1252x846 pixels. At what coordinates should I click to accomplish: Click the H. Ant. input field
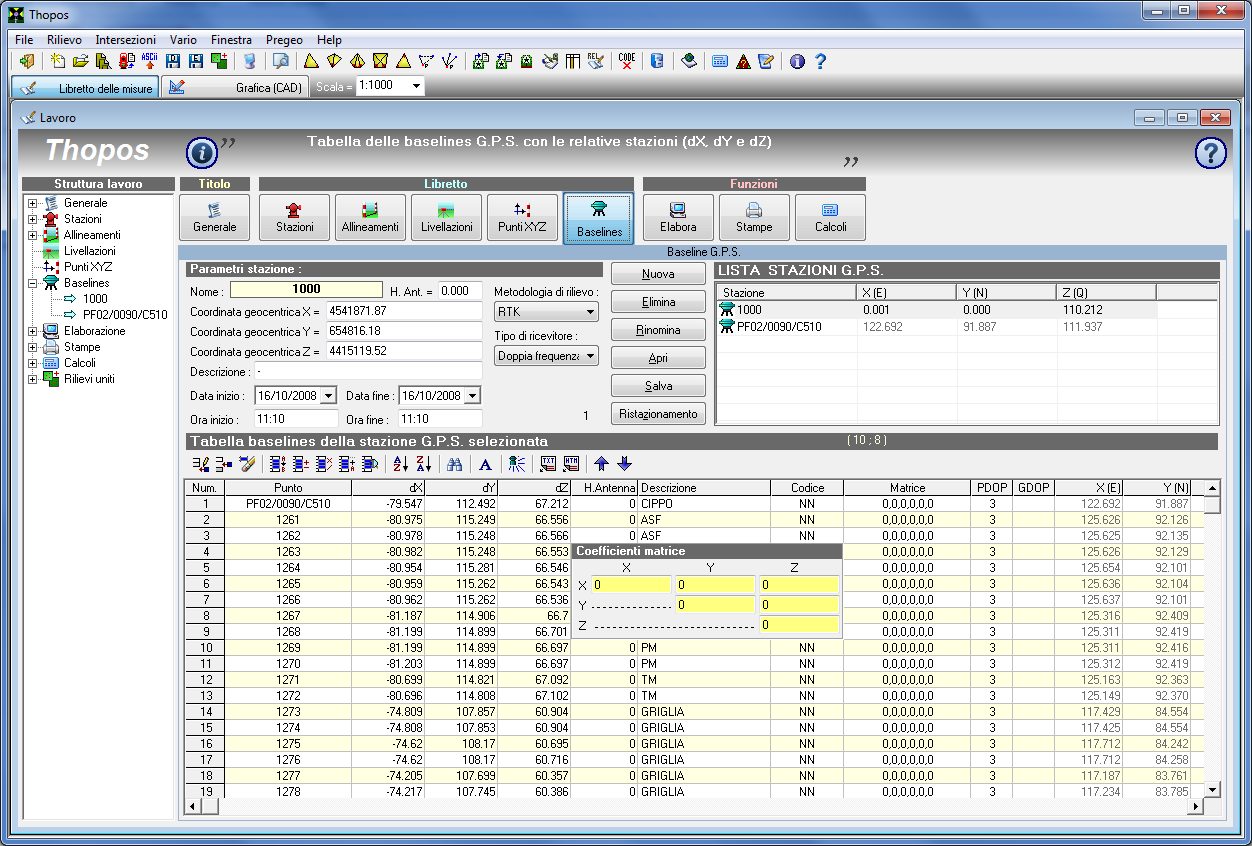click(x=460, y=291)
